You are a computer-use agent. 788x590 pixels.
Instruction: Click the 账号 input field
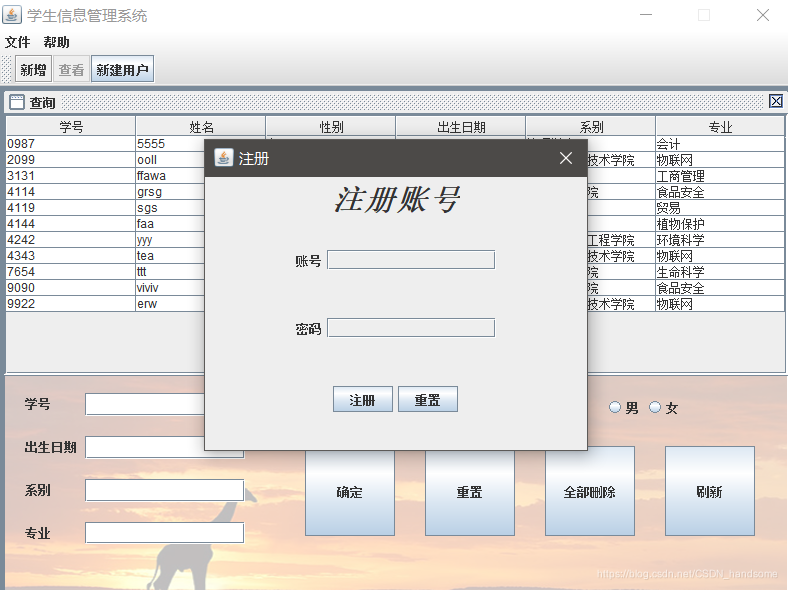[x=411, y=260]
